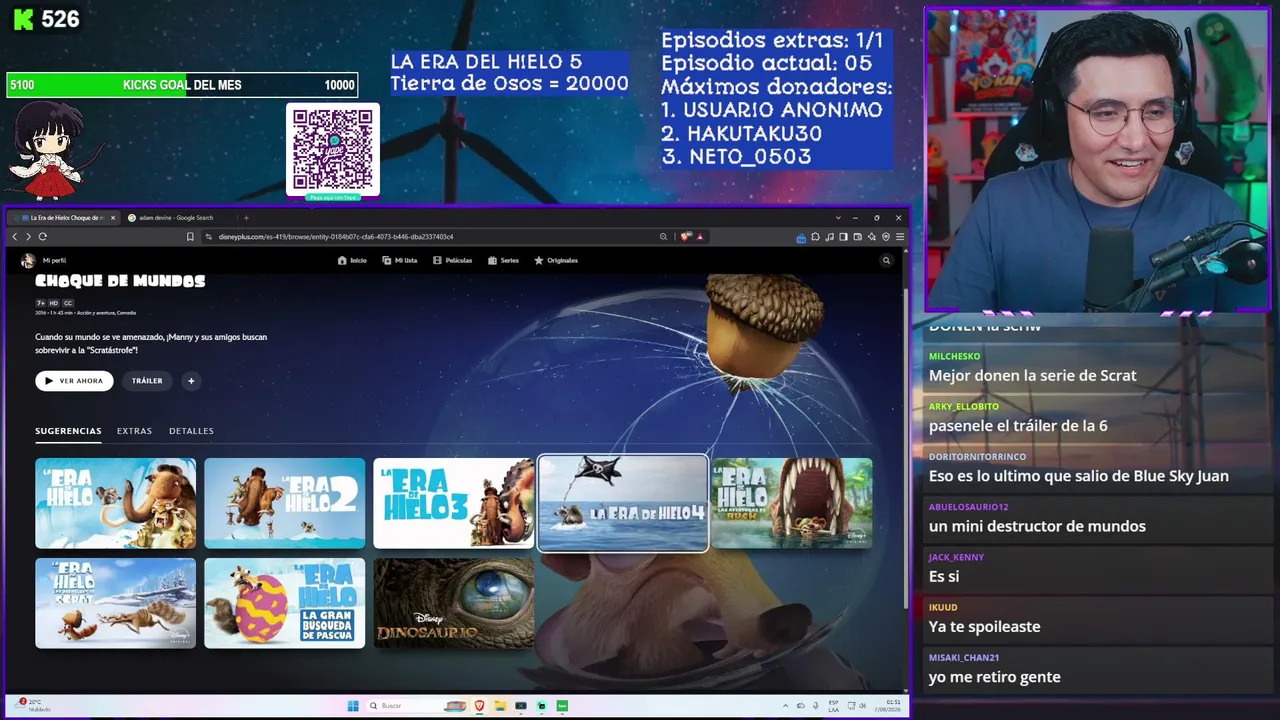Play the movie with VER AHORA

74,381
